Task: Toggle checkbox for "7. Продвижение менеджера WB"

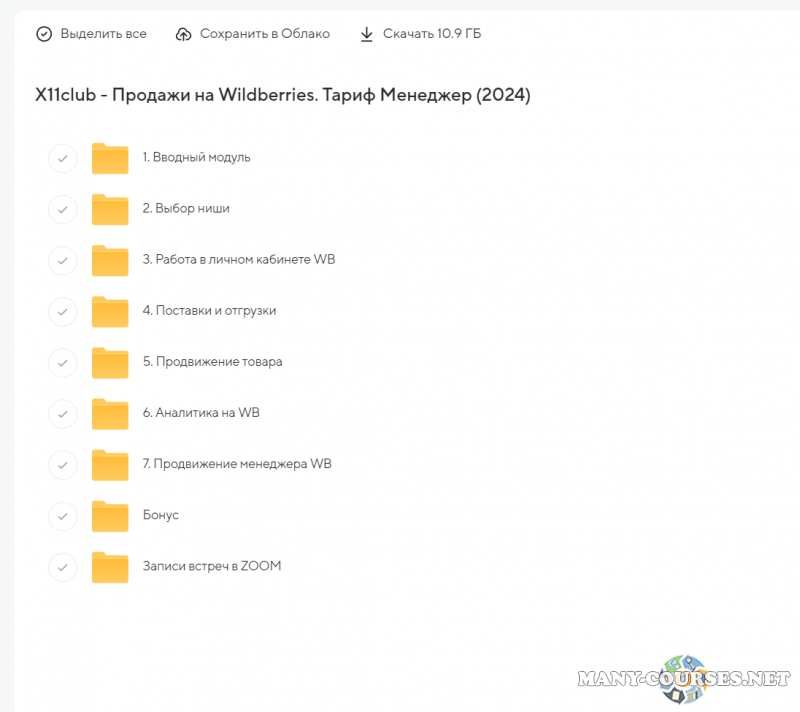Action: click(x=62, y=465)
